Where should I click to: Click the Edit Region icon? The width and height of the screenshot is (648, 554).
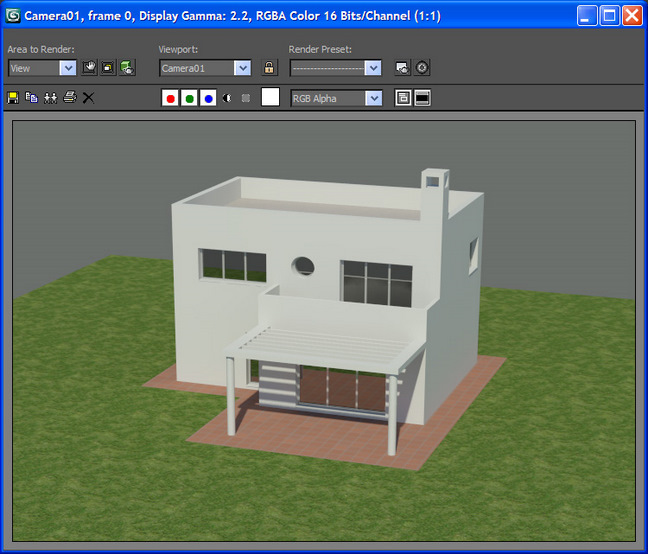click(89, 68)
